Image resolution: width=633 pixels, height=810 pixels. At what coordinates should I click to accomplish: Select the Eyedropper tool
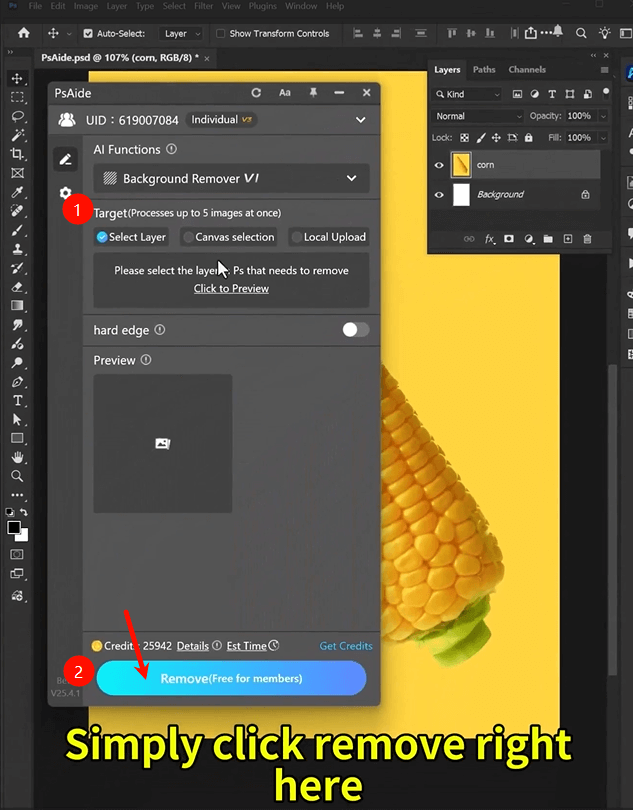[17, 192]
